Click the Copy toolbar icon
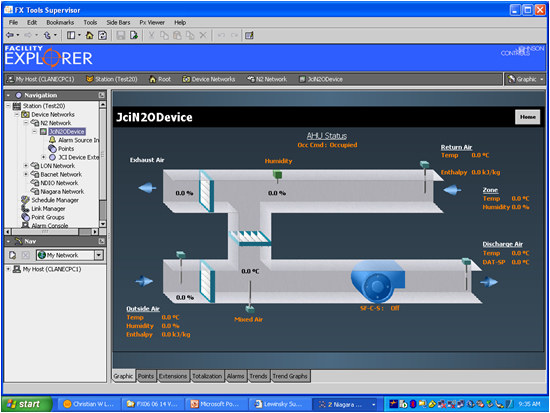Viewport: 550px width, 413px height. coord(164,35)
